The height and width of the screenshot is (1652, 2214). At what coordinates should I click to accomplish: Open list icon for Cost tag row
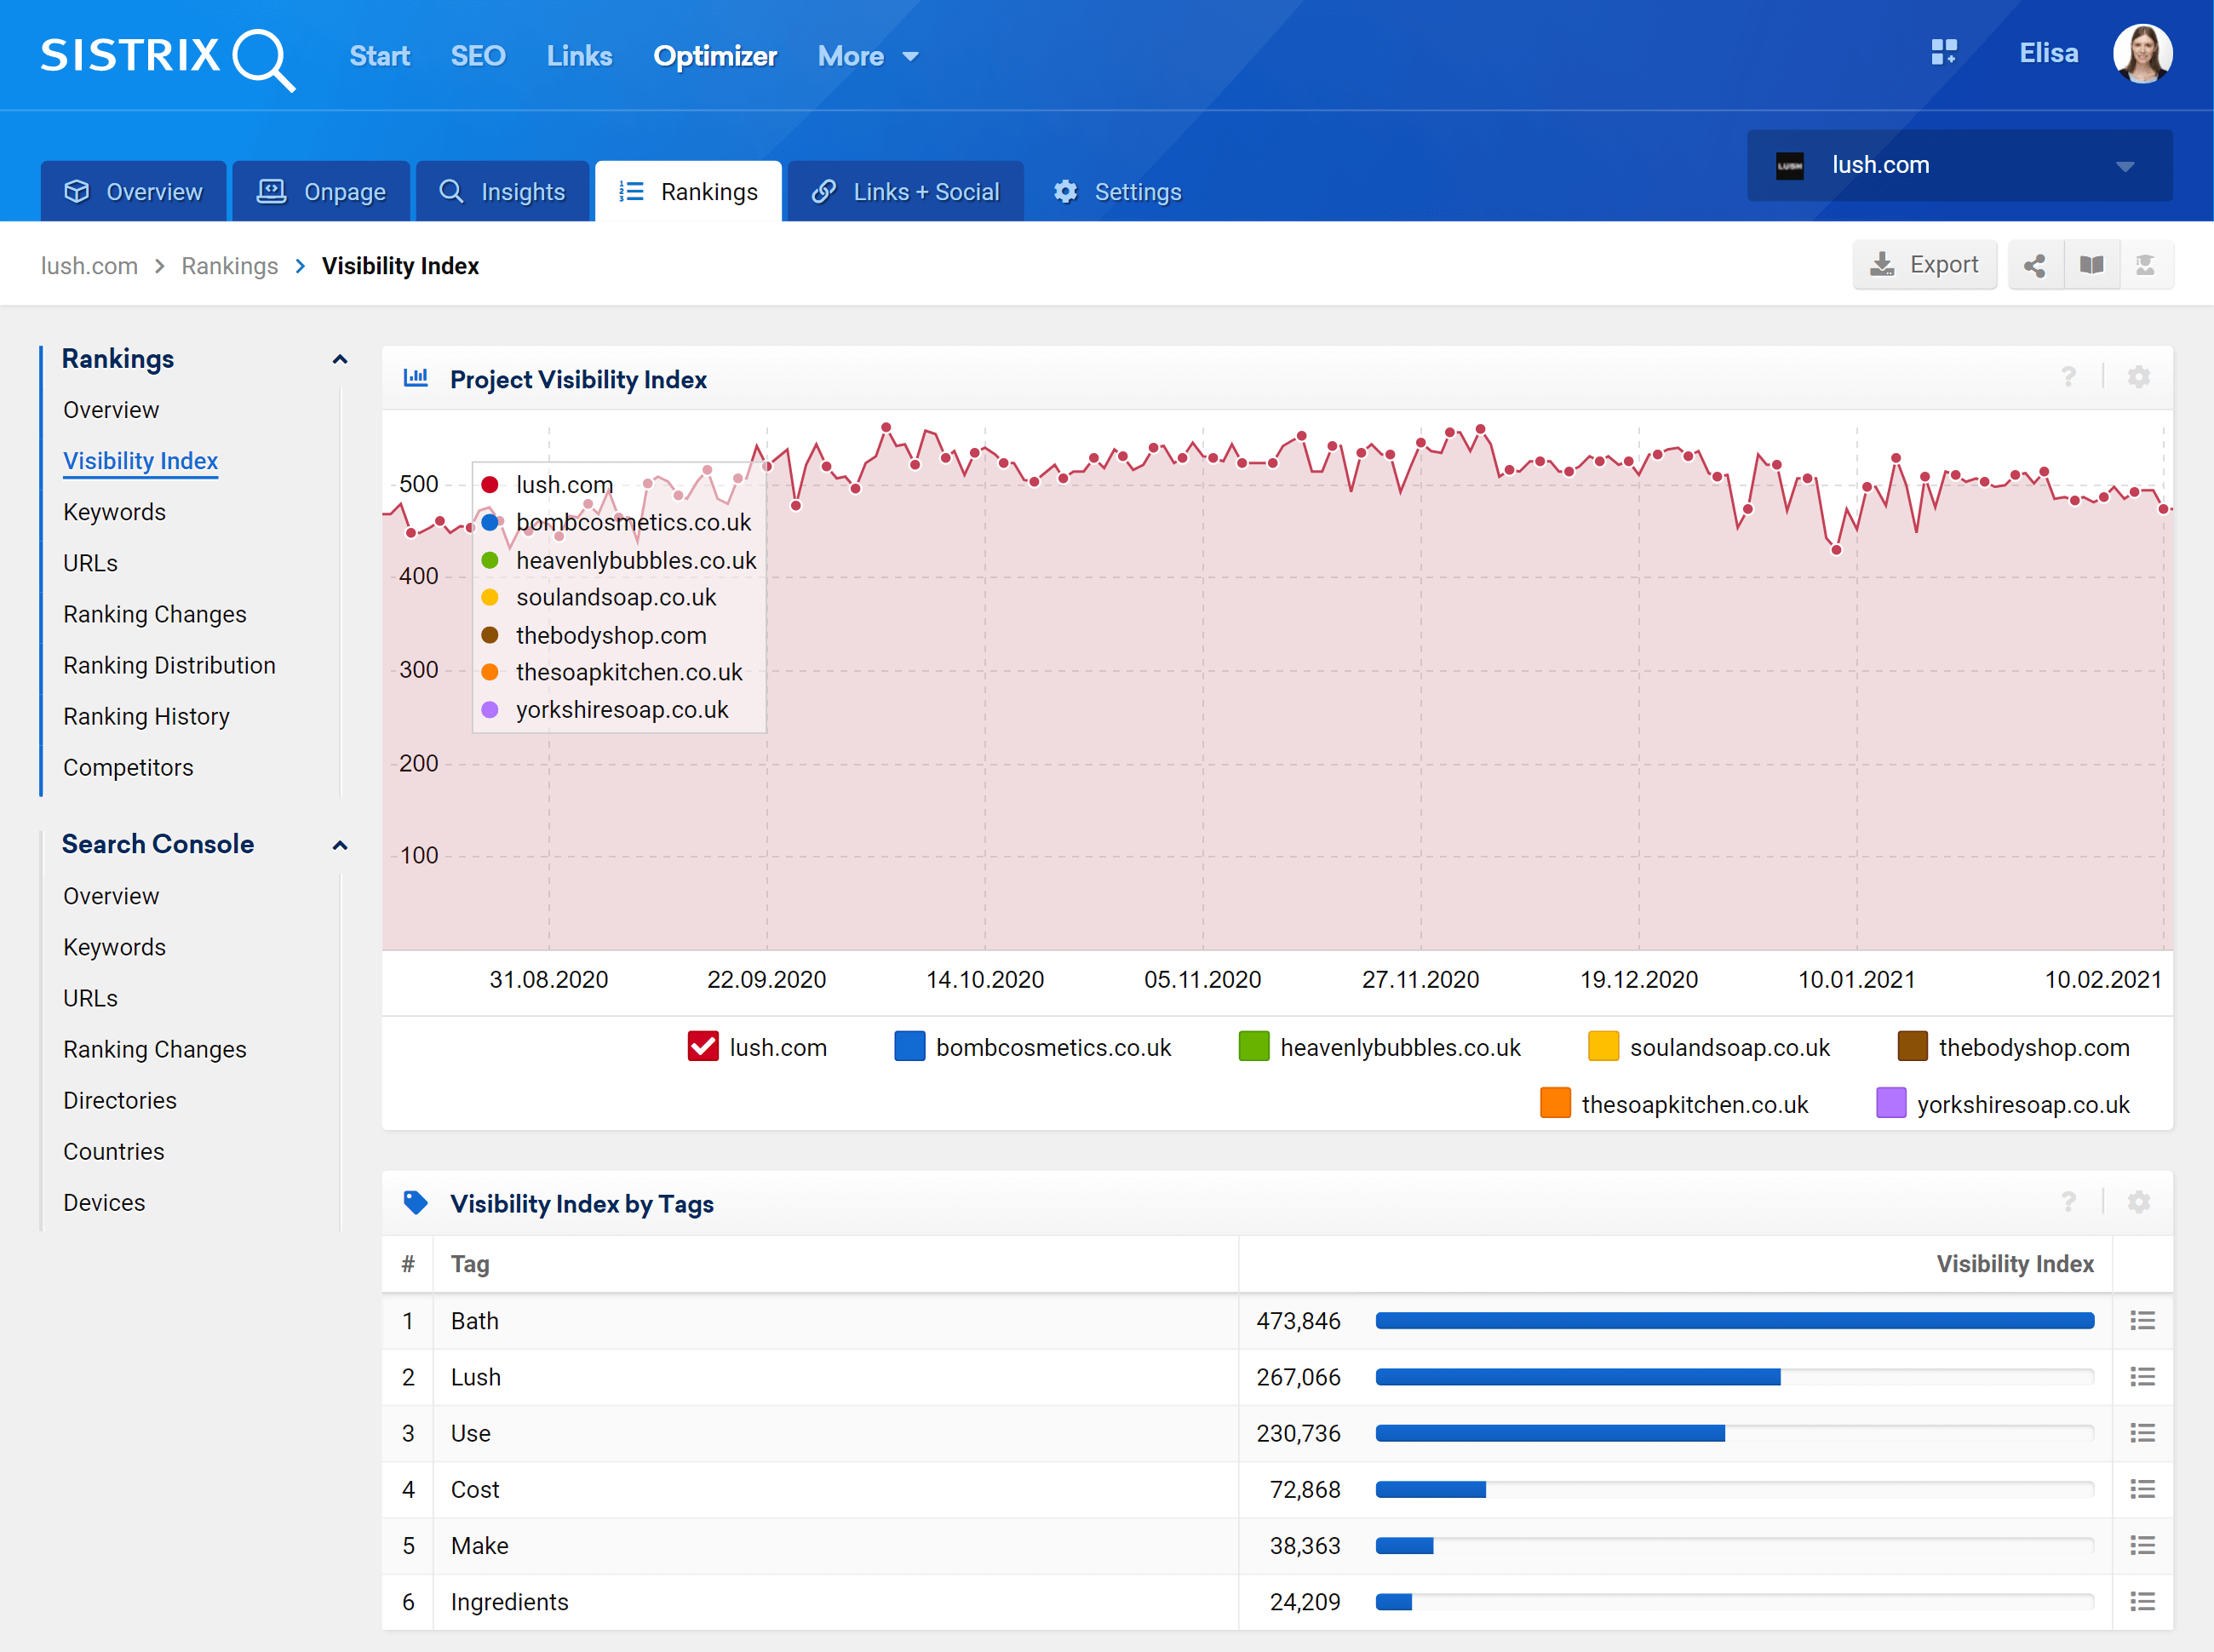point(2142,1489)
